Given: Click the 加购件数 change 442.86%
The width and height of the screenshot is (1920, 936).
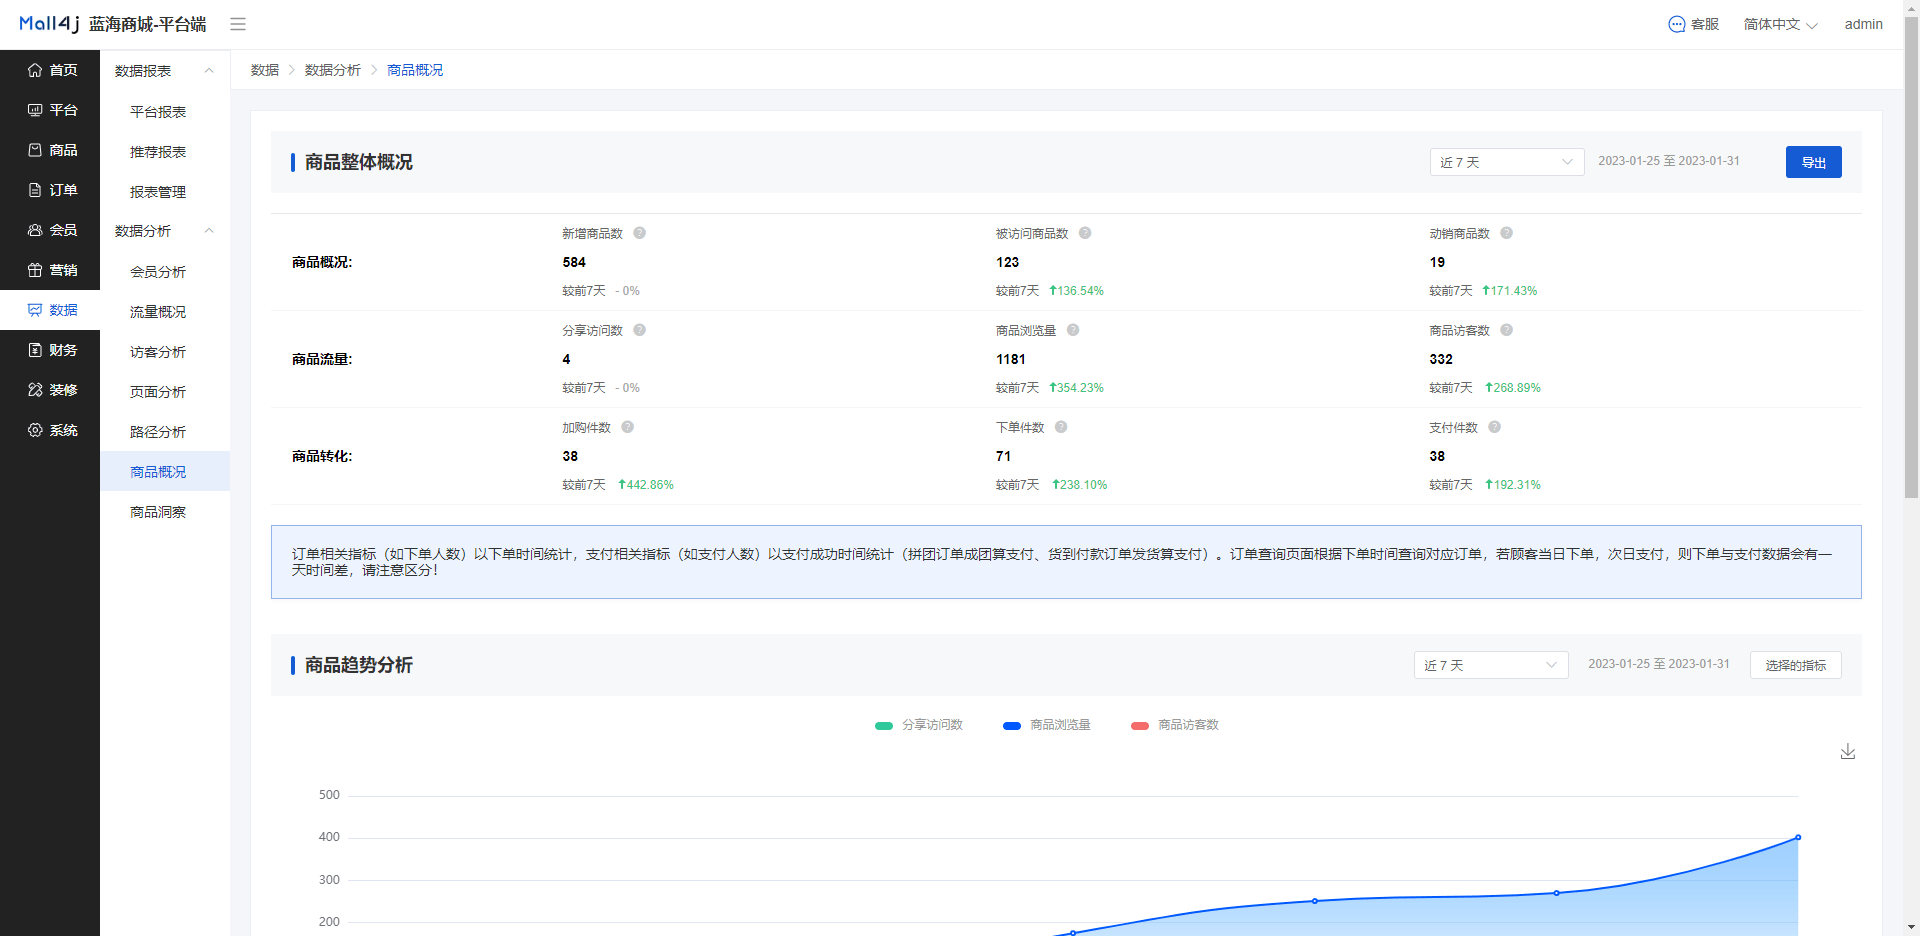Looking at the screenshot, I should pyautogui.click(x=646, y=485).
